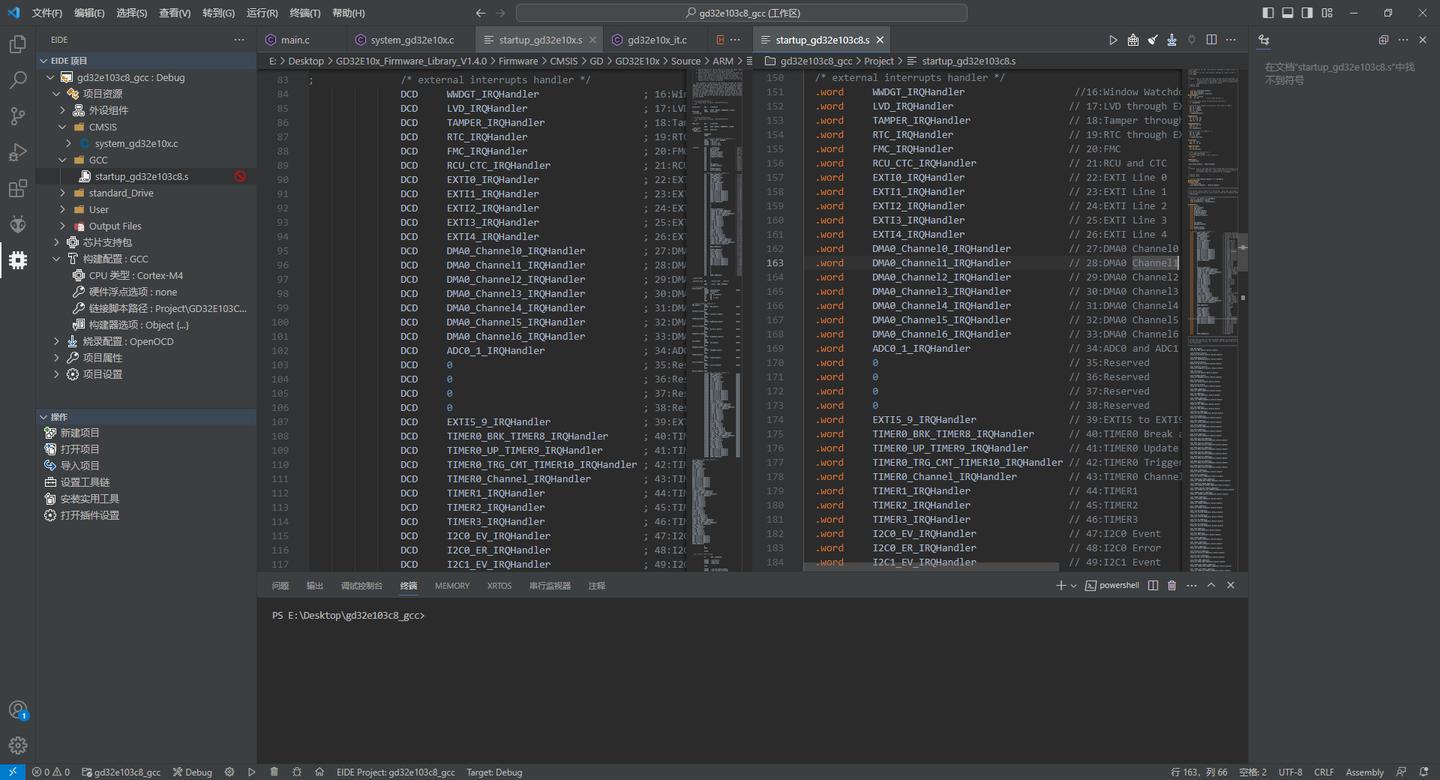Toggle the panel layout icon in the title bar
The width and height of the screenshot is (1440, 780).
(x=1286, y=12)
